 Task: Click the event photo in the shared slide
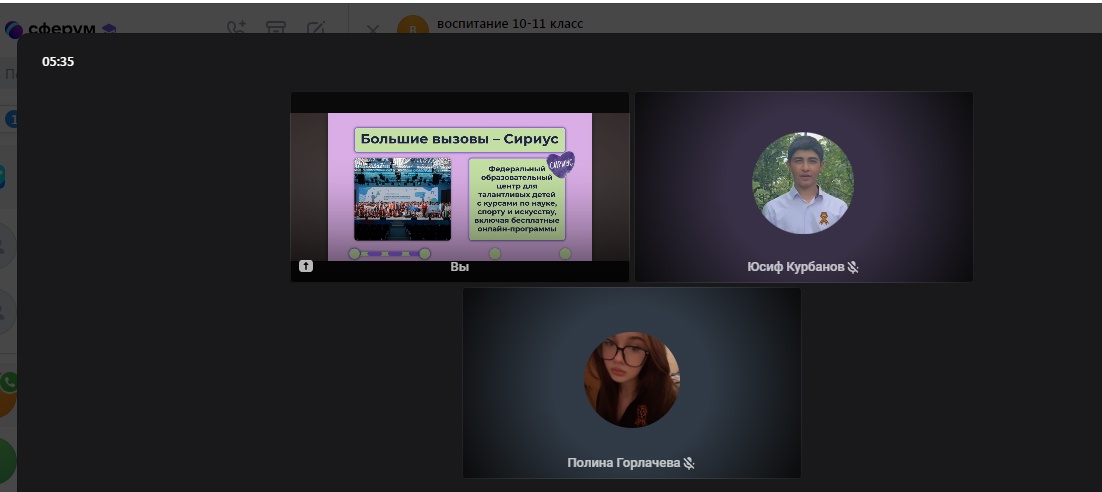[403, 199]
